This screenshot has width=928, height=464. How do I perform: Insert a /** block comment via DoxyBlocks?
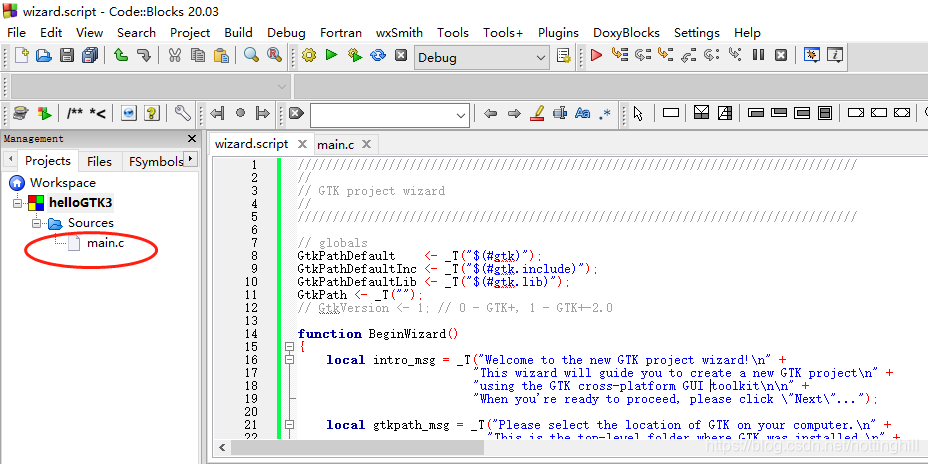(x=75, y=113)
